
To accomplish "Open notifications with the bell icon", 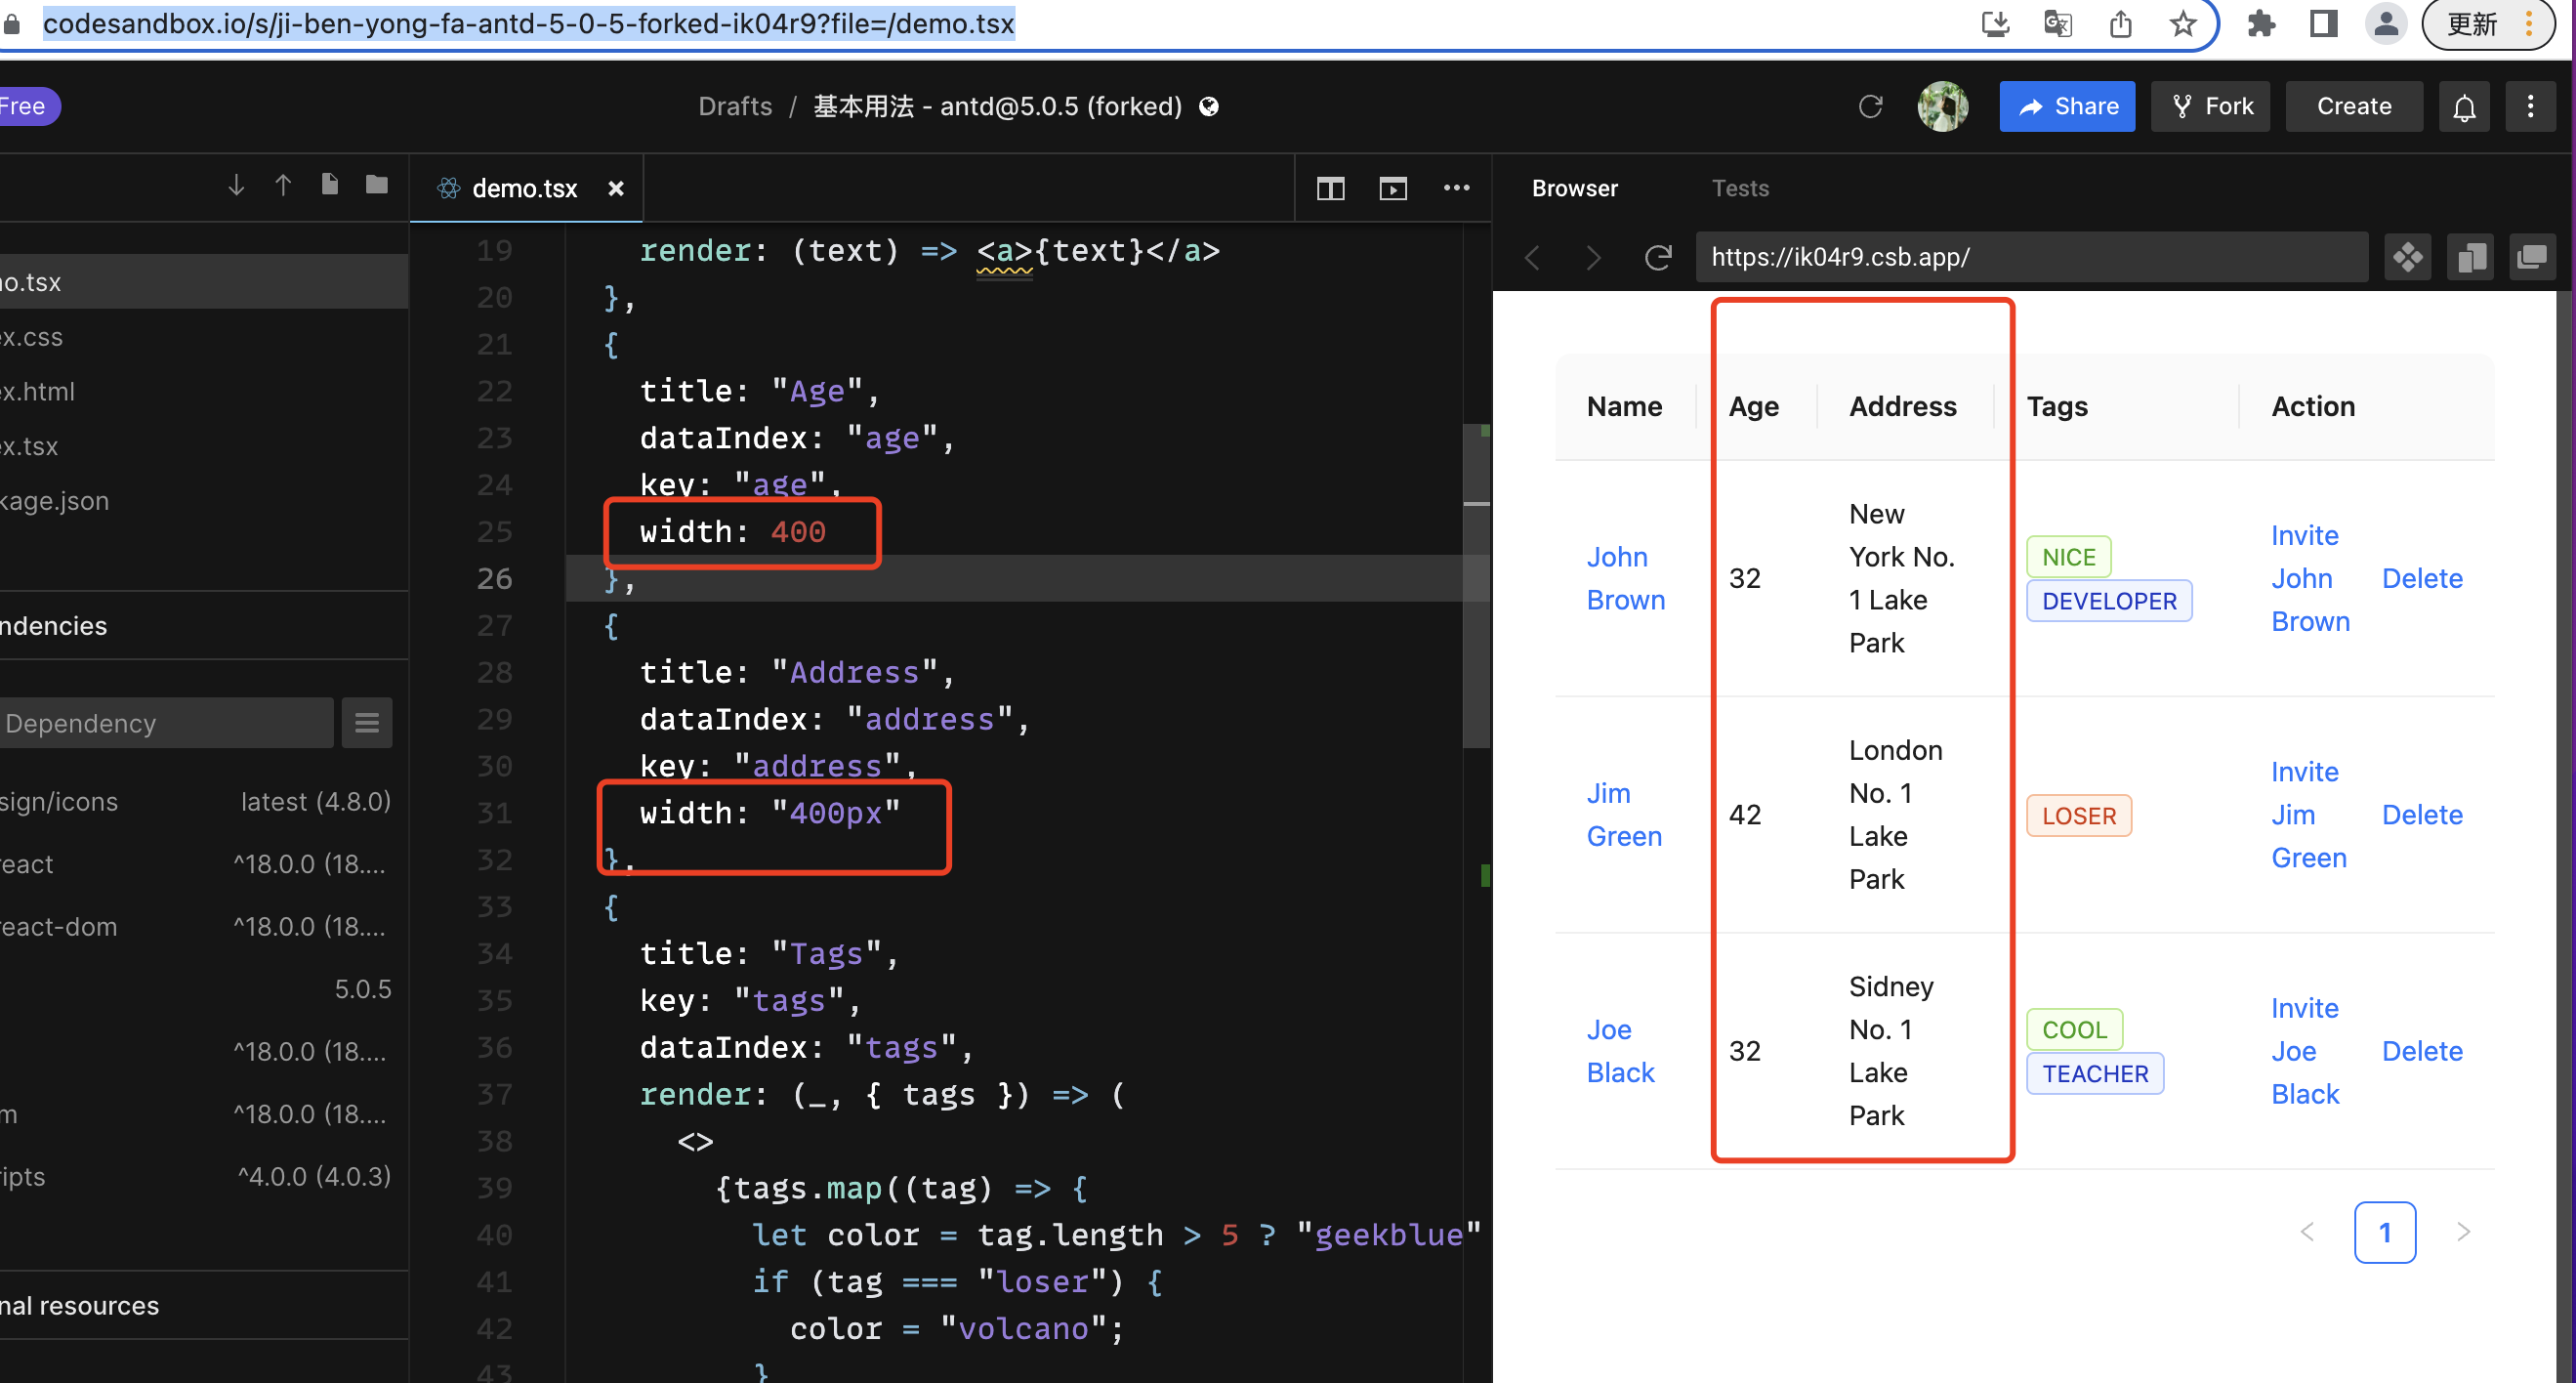I will (x=2464, y=106).
